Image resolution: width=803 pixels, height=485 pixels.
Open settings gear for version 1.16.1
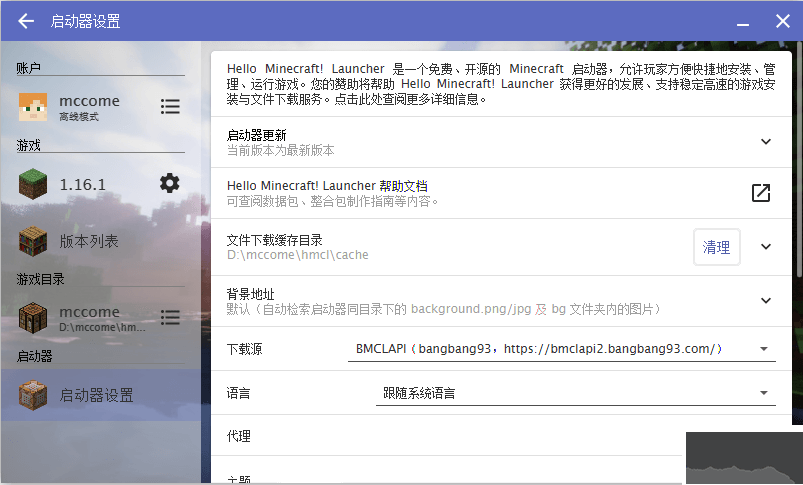(x=170, y=183)
